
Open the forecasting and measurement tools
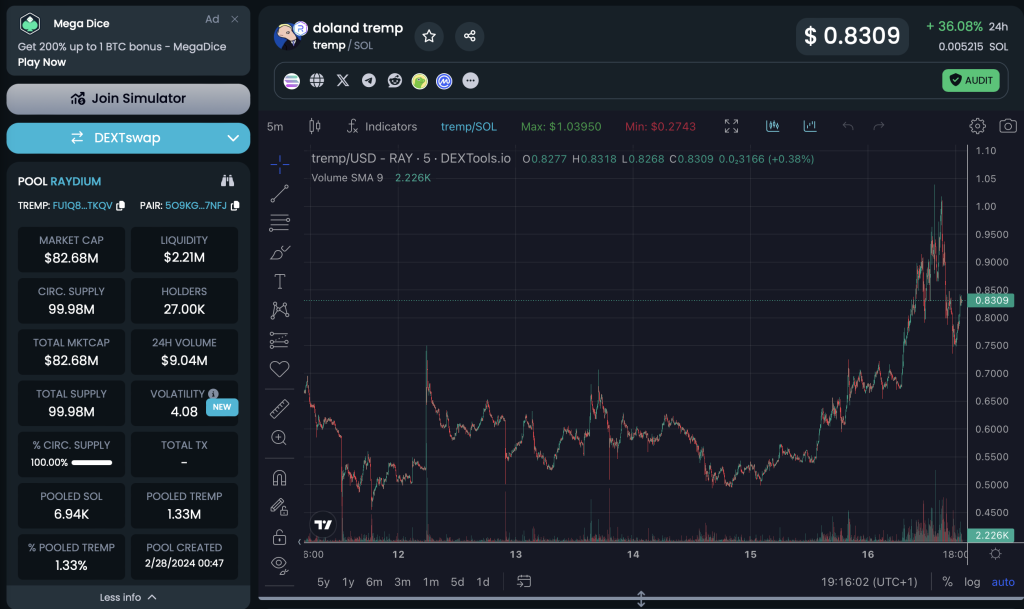coord(280,339)
